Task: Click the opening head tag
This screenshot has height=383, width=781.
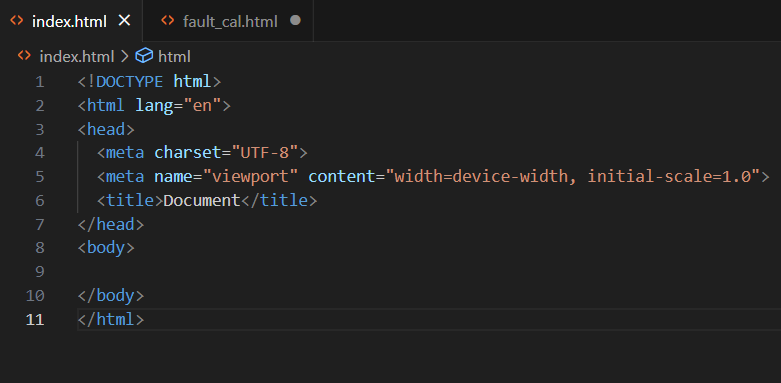Action: click(x=106, y=129)
